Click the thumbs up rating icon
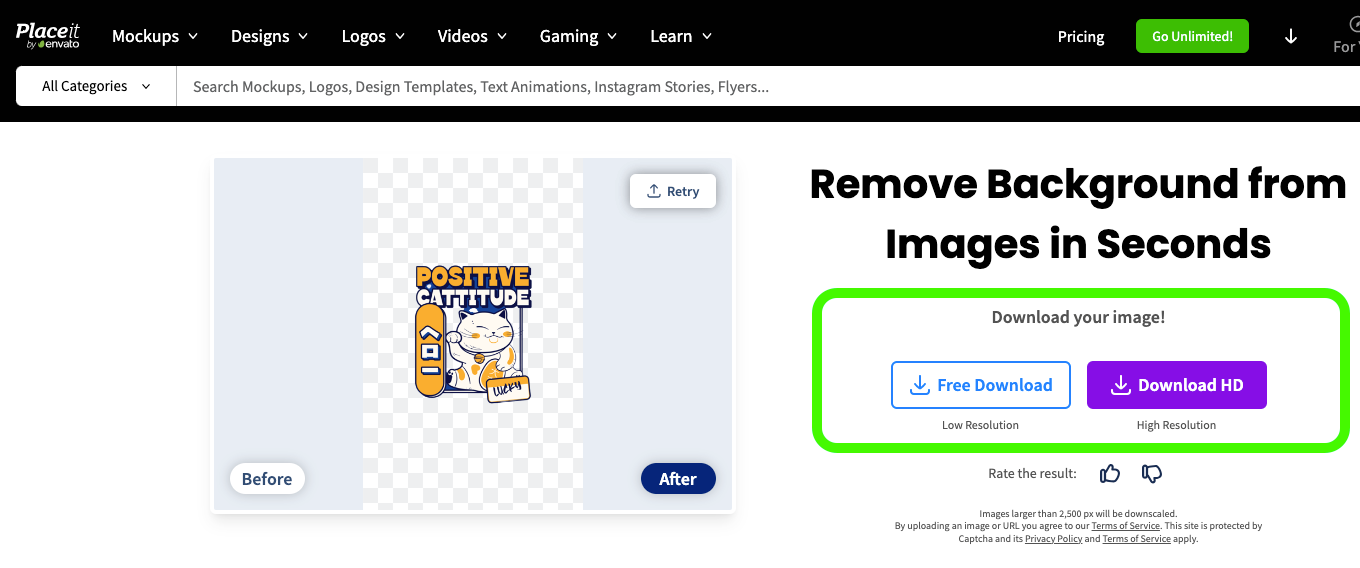The width and height of the screenshot is (1360, 568). [1109, 474]
